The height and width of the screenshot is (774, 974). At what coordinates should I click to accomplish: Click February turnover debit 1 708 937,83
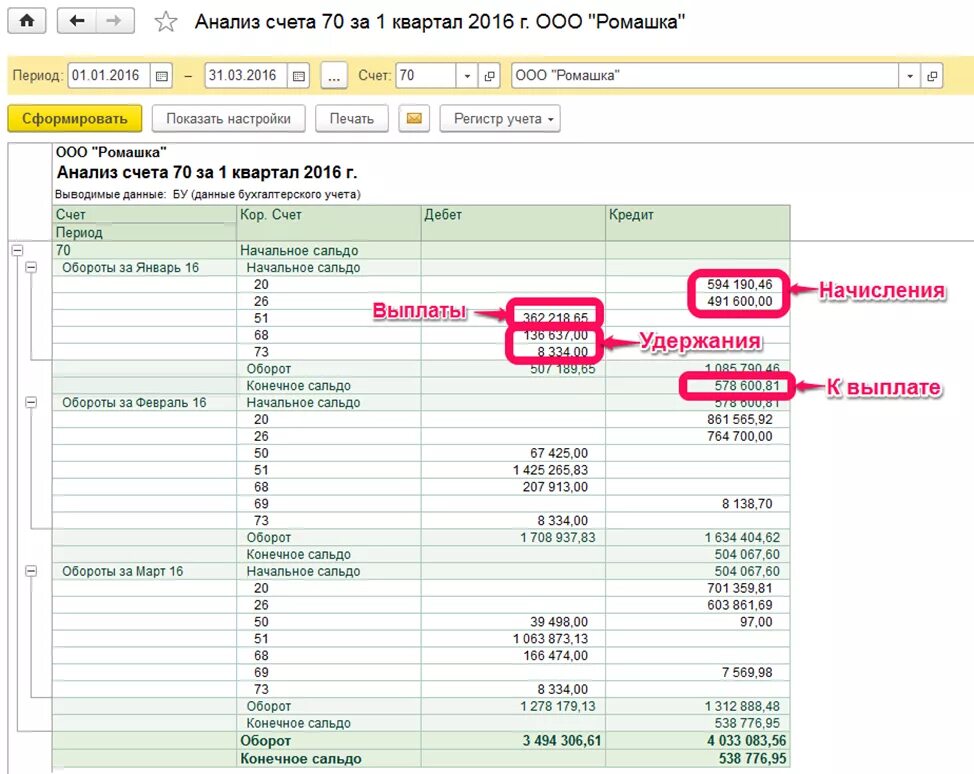coord(557,537)
